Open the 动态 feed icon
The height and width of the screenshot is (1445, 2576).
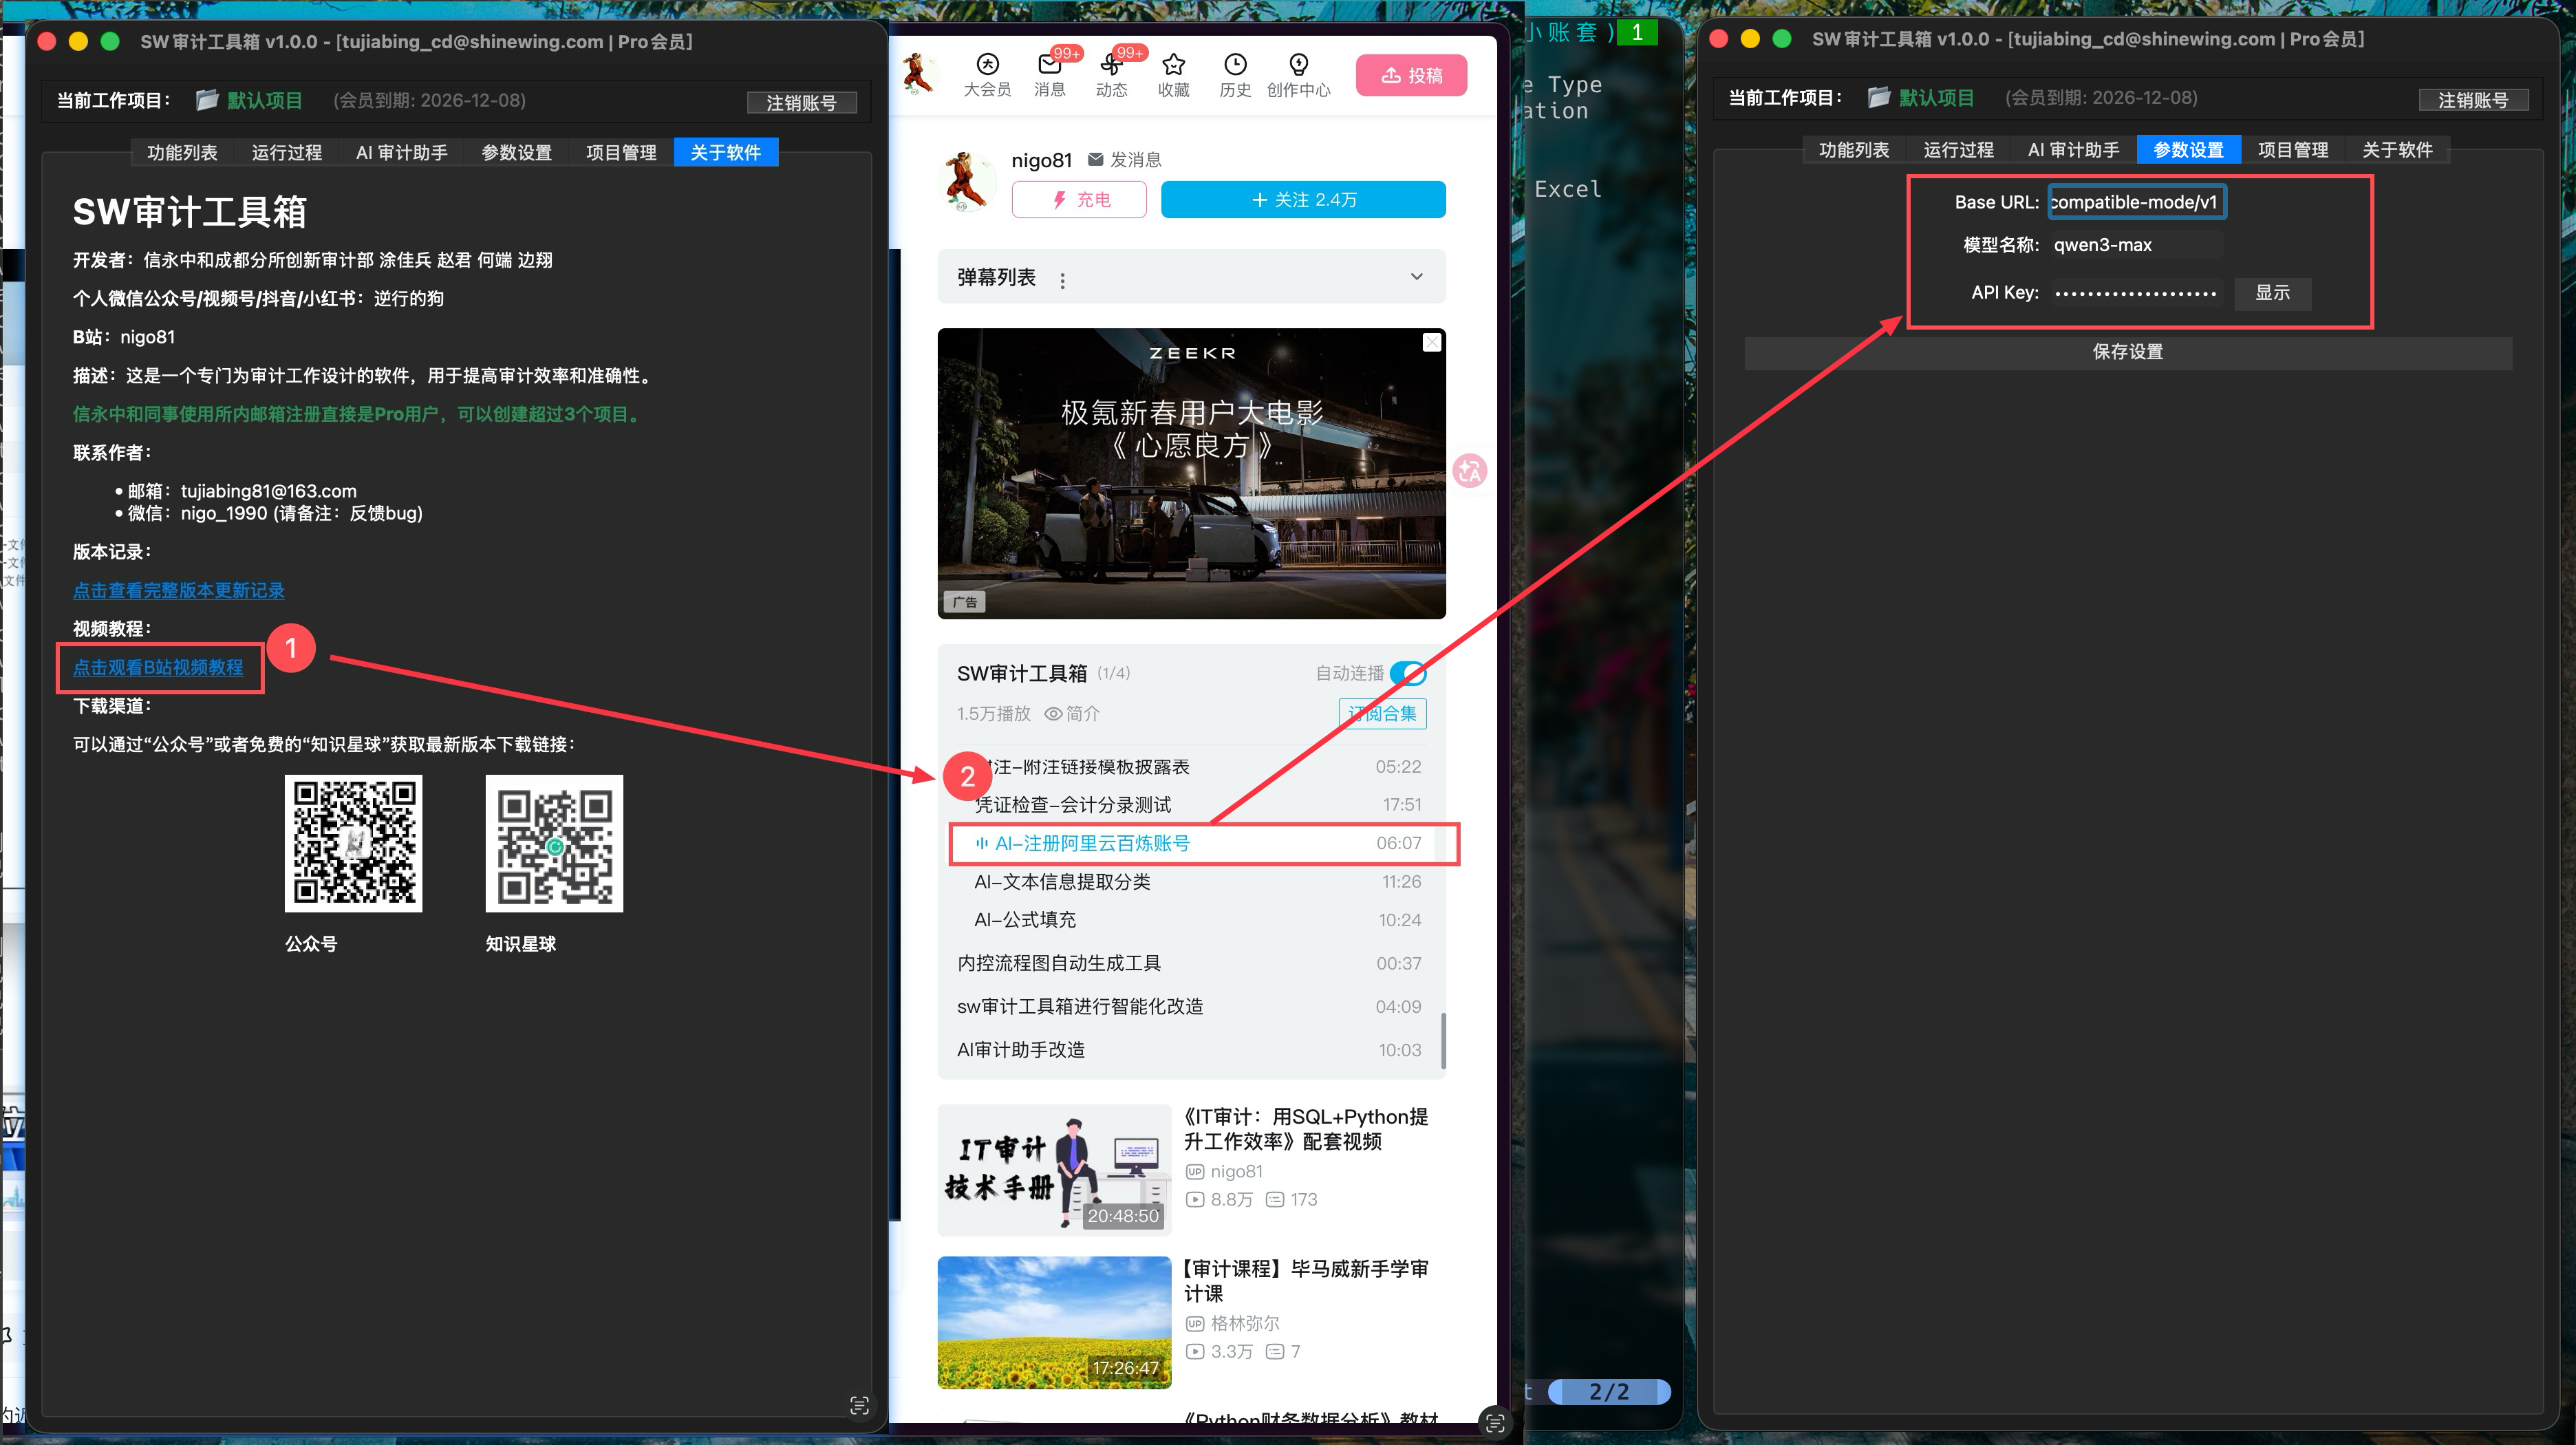(1111, 66)
